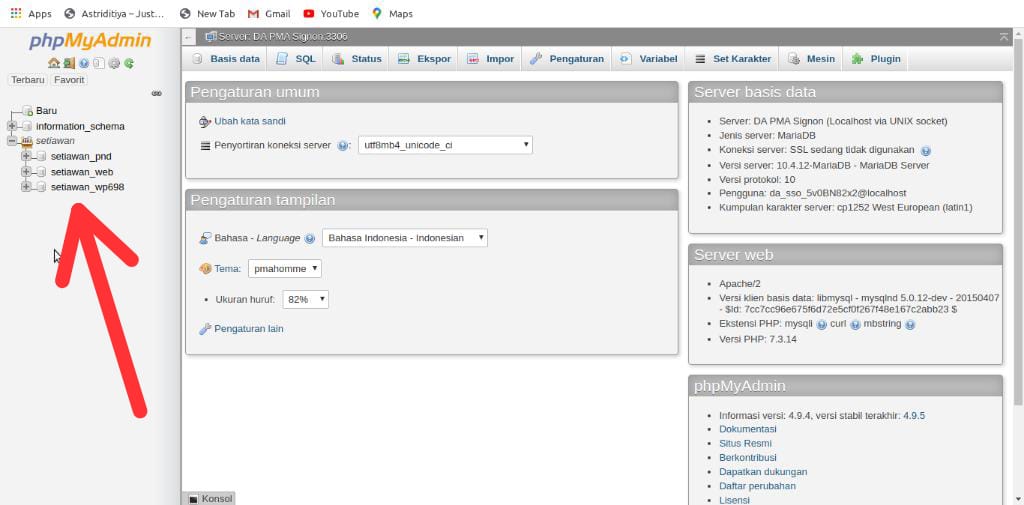Expand the setiawan_wp698 database node
Image resolution: width=1024 pixels, height=505 pixels.
pos(26,187)
